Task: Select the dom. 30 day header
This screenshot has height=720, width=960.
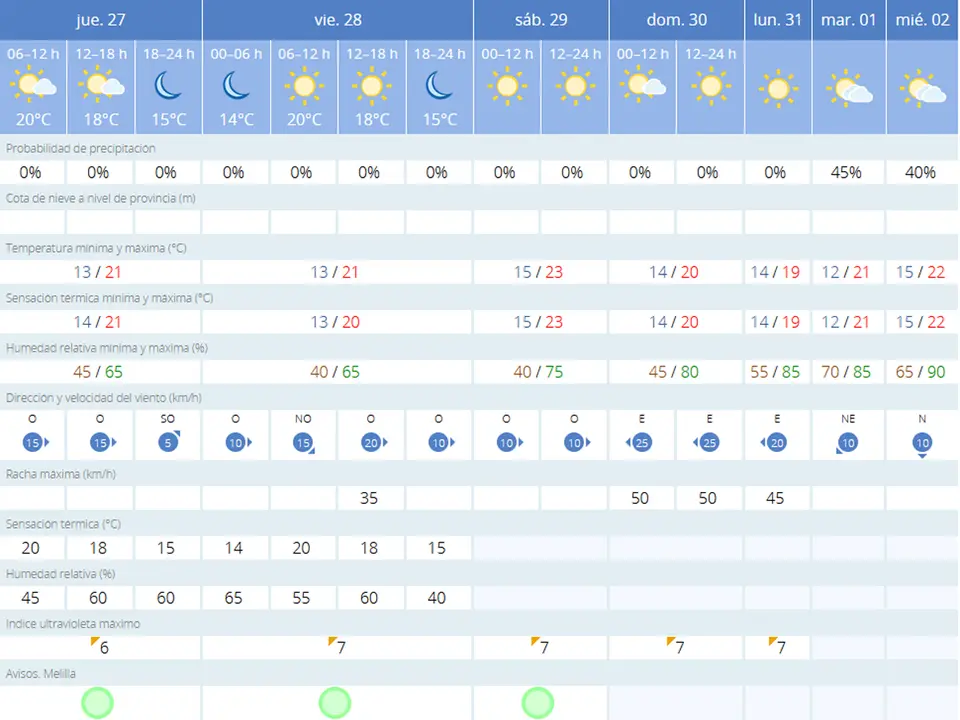Action: [x=677, y=20]
